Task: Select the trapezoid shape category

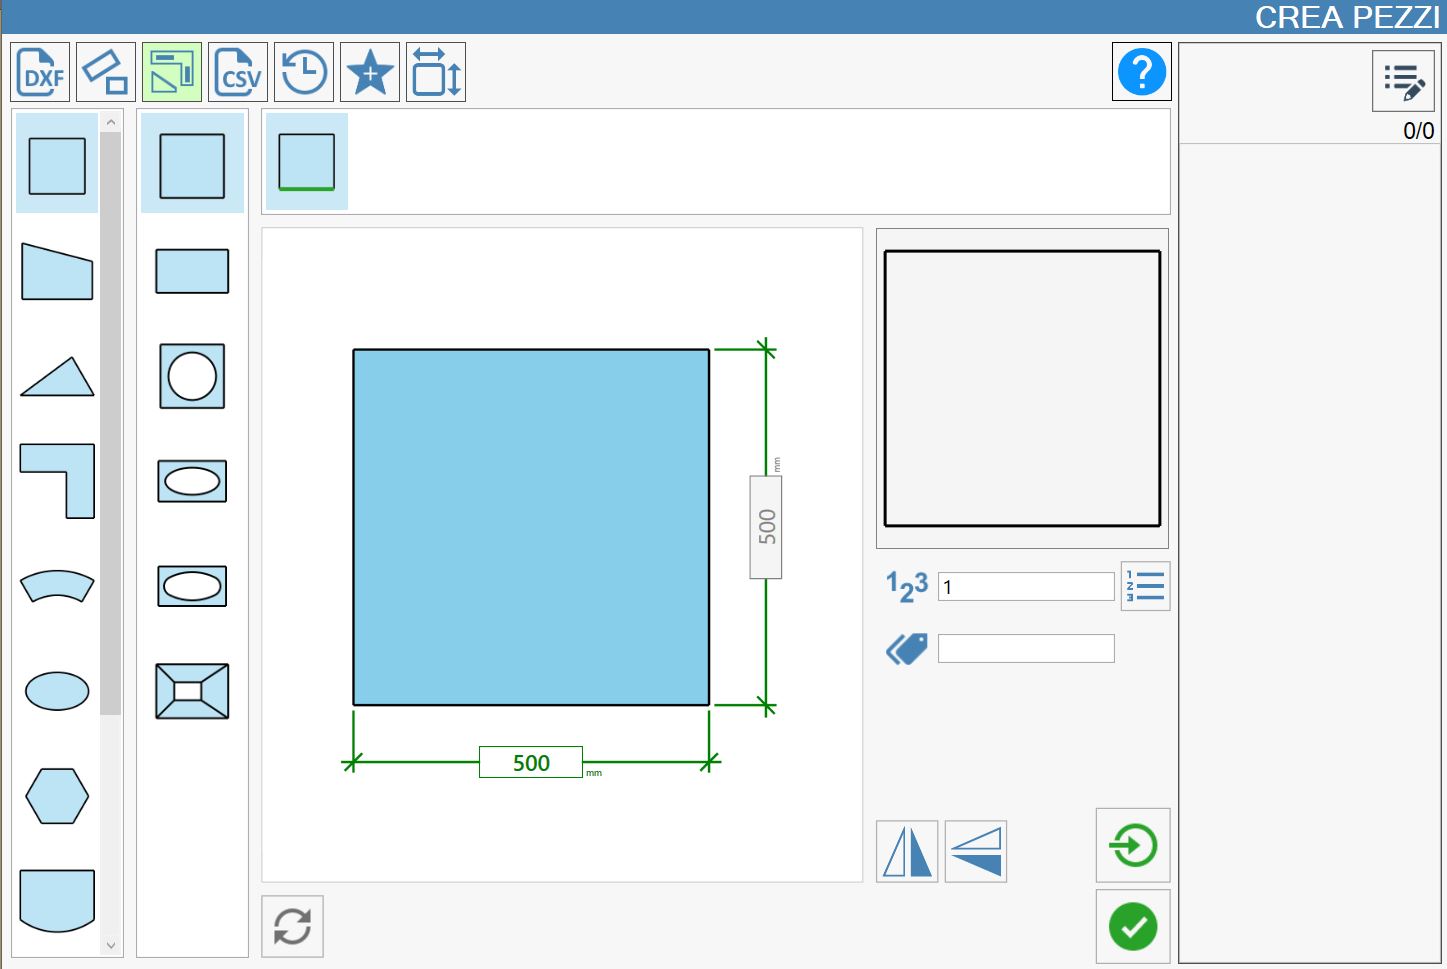Action: 57,271
